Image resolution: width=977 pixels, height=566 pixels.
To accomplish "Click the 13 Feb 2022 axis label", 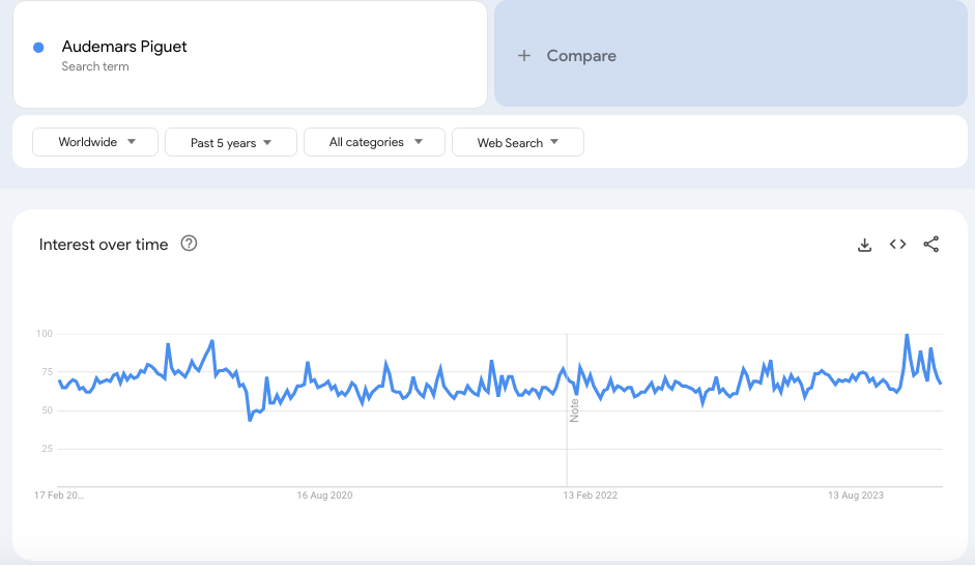I will pyautogui.click(x=590, y=496).
